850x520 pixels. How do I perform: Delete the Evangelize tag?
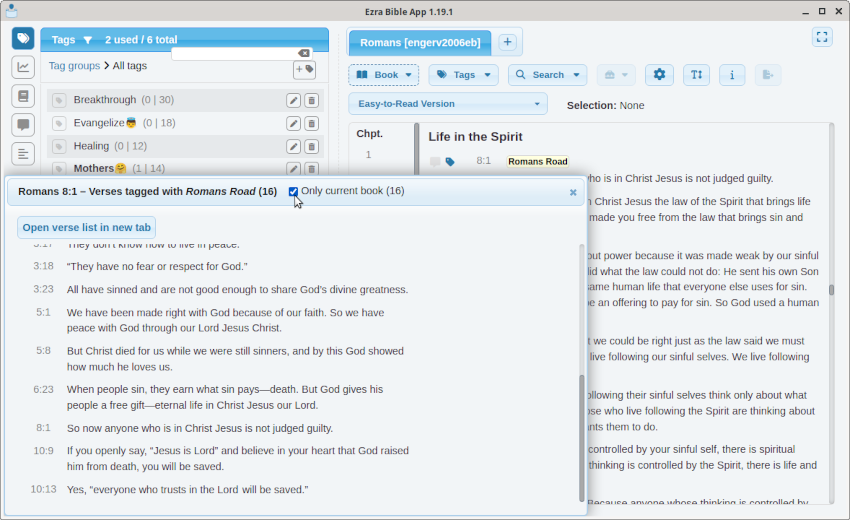(x=312, y=124)
